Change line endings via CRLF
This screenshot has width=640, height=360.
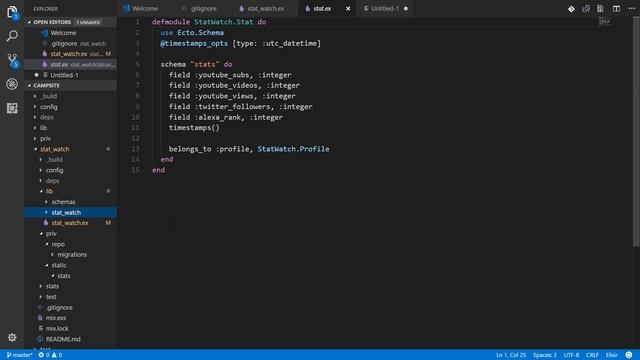(592, 355)
